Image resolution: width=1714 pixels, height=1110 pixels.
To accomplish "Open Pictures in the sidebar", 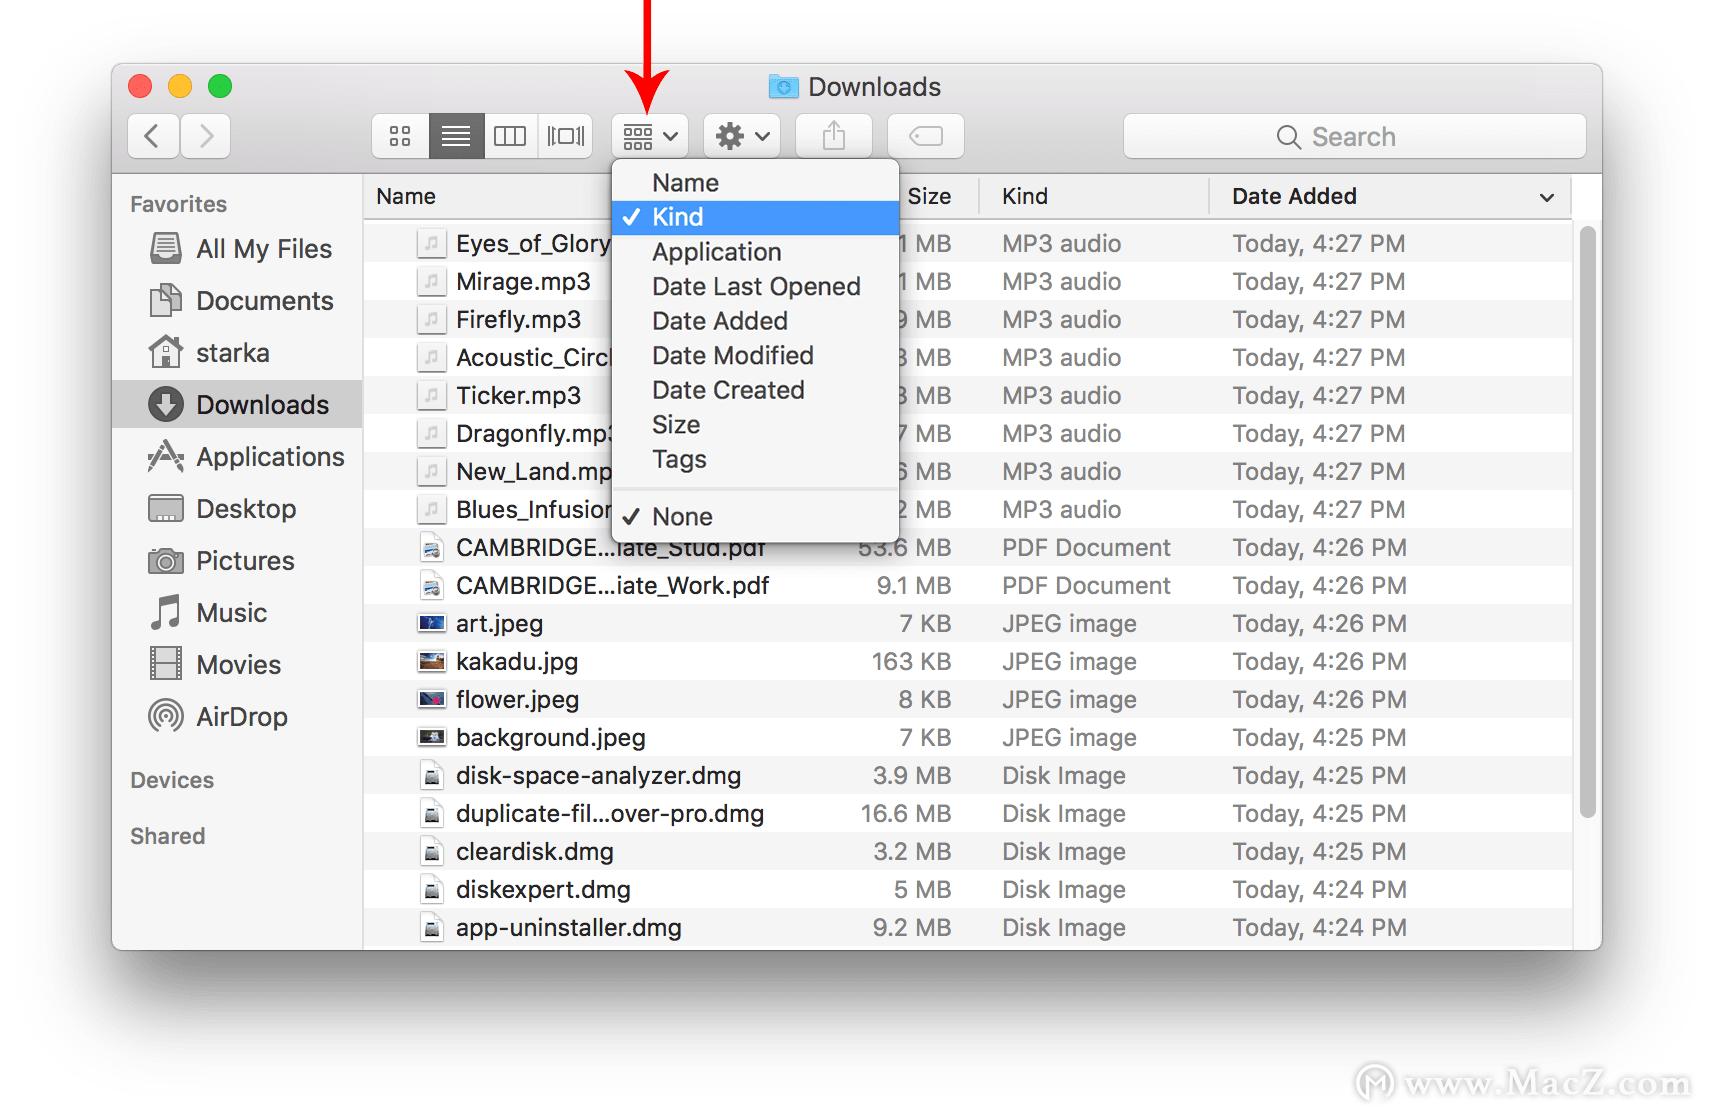I will [237, 561].
